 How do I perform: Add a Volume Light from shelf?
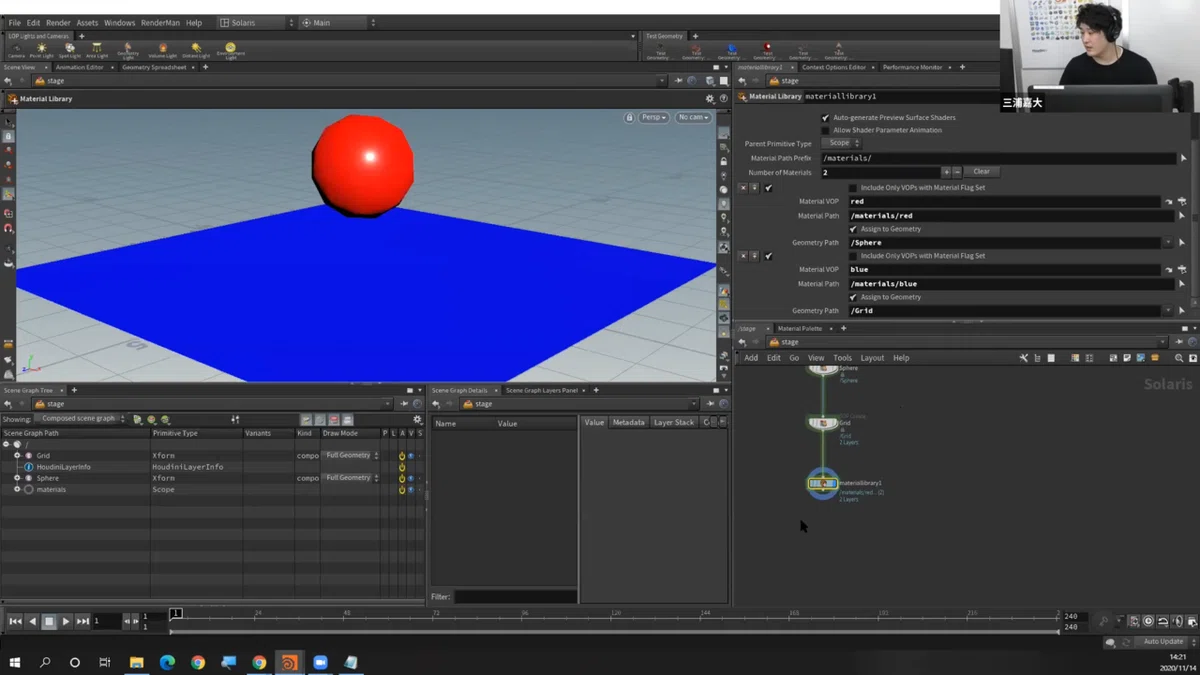pyautogui.click(x=162, y=50)
